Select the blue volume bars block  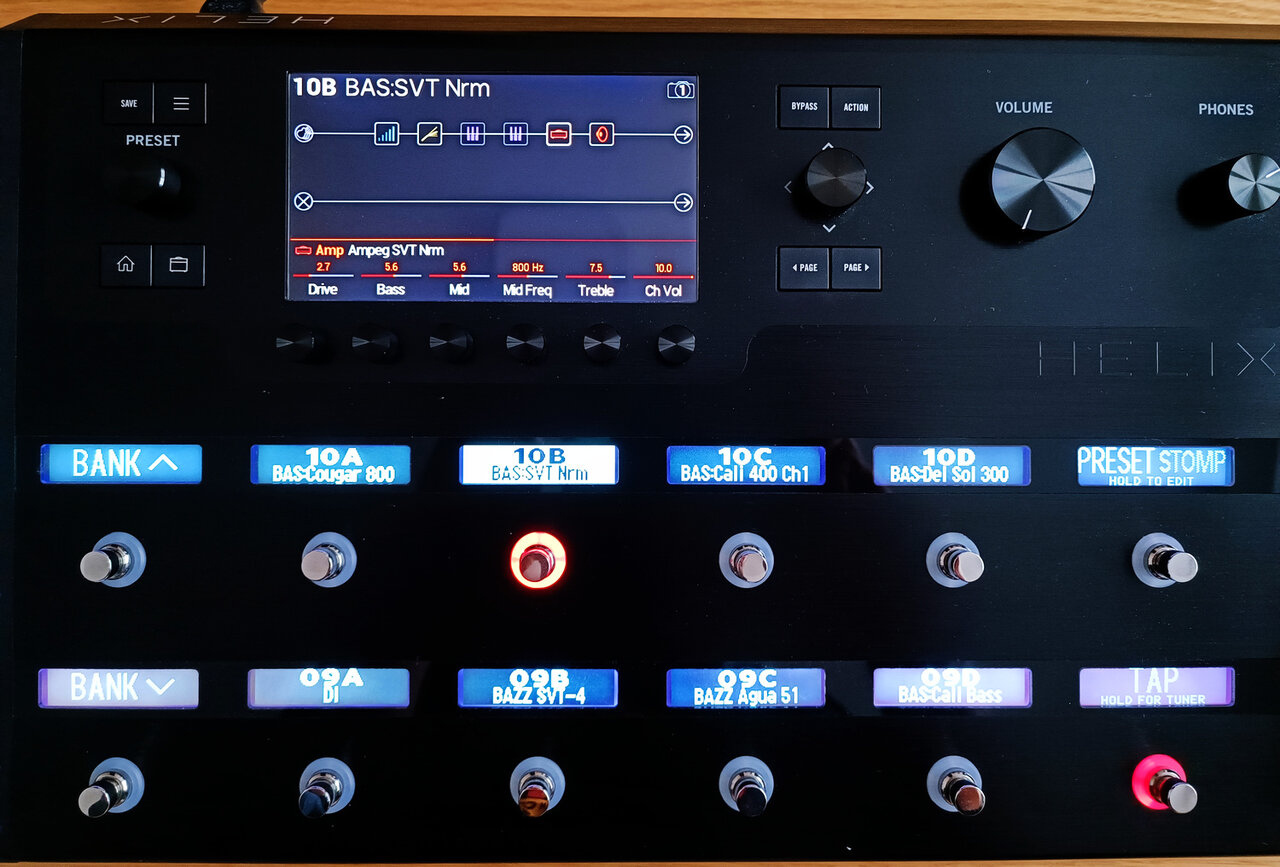point(387,134)
